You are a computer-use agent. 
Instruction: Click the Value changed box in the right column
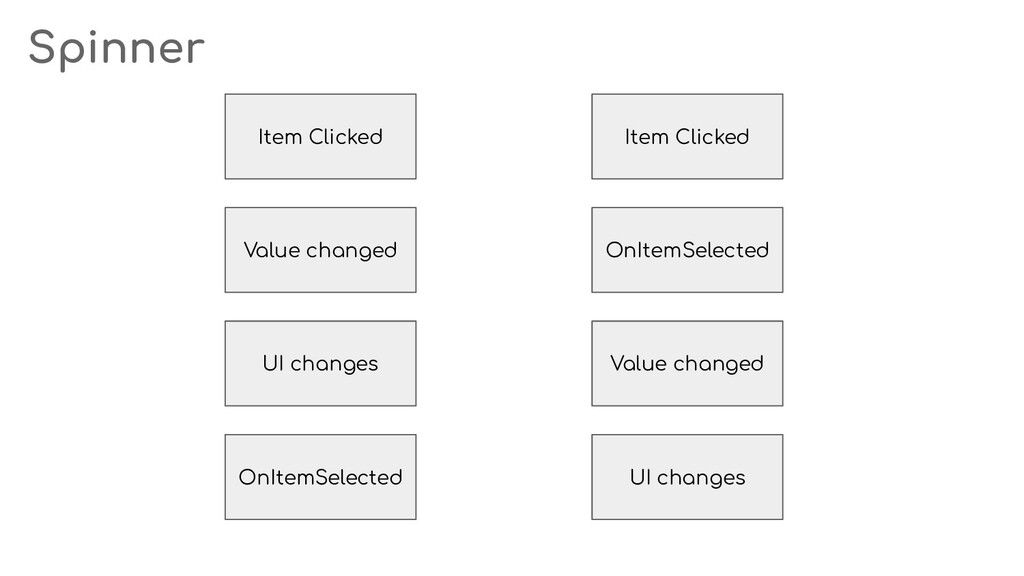pos(687,364)
